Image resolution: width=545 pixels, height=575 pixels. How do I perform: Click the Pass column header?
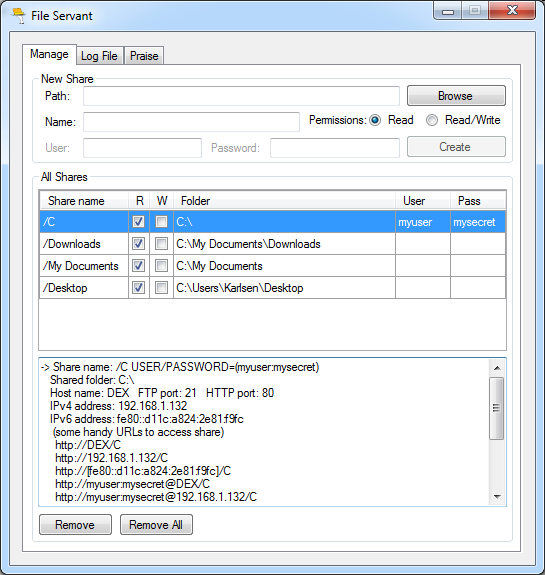478,201
